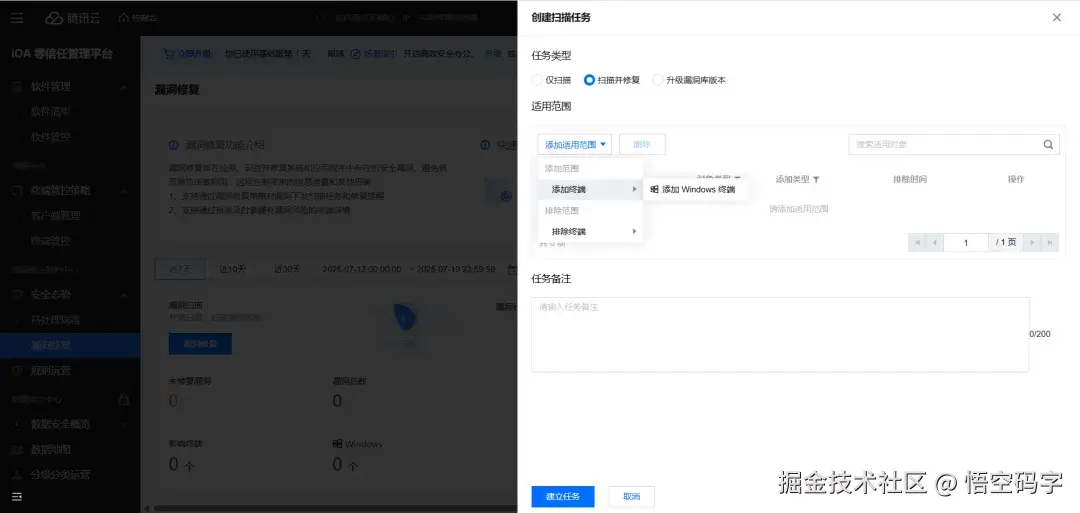
Task: Switch to the 近30天 tab
Action: click(x=287, y=269)
